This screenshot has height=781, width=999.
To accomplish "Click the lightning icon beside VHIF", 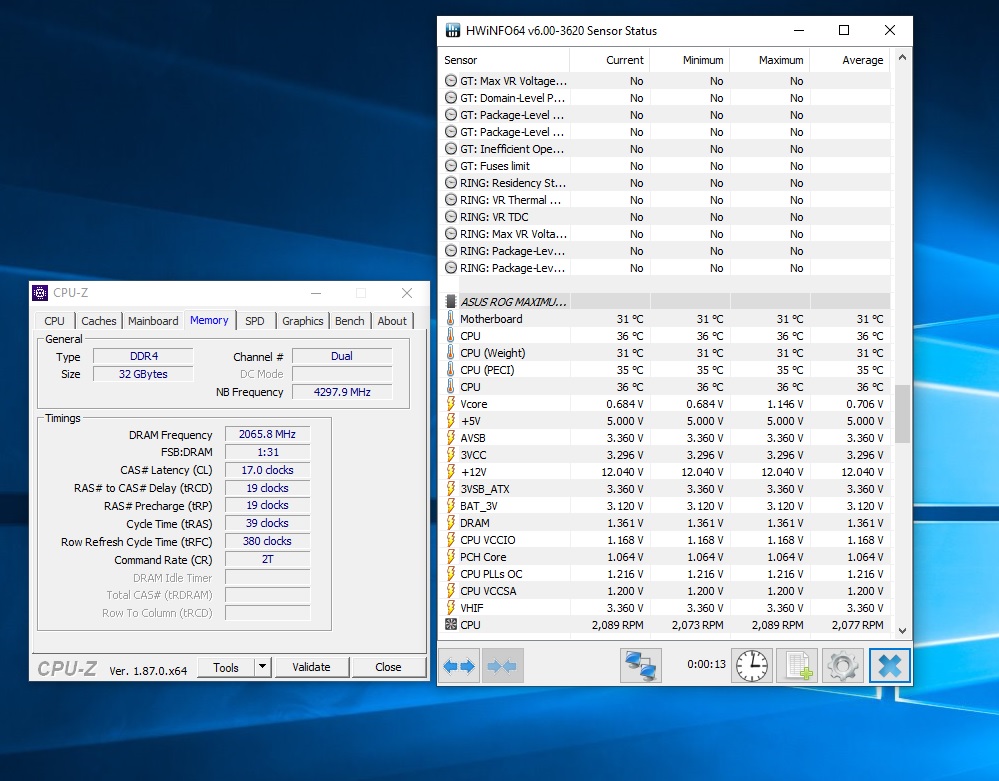I will point(450,608).
